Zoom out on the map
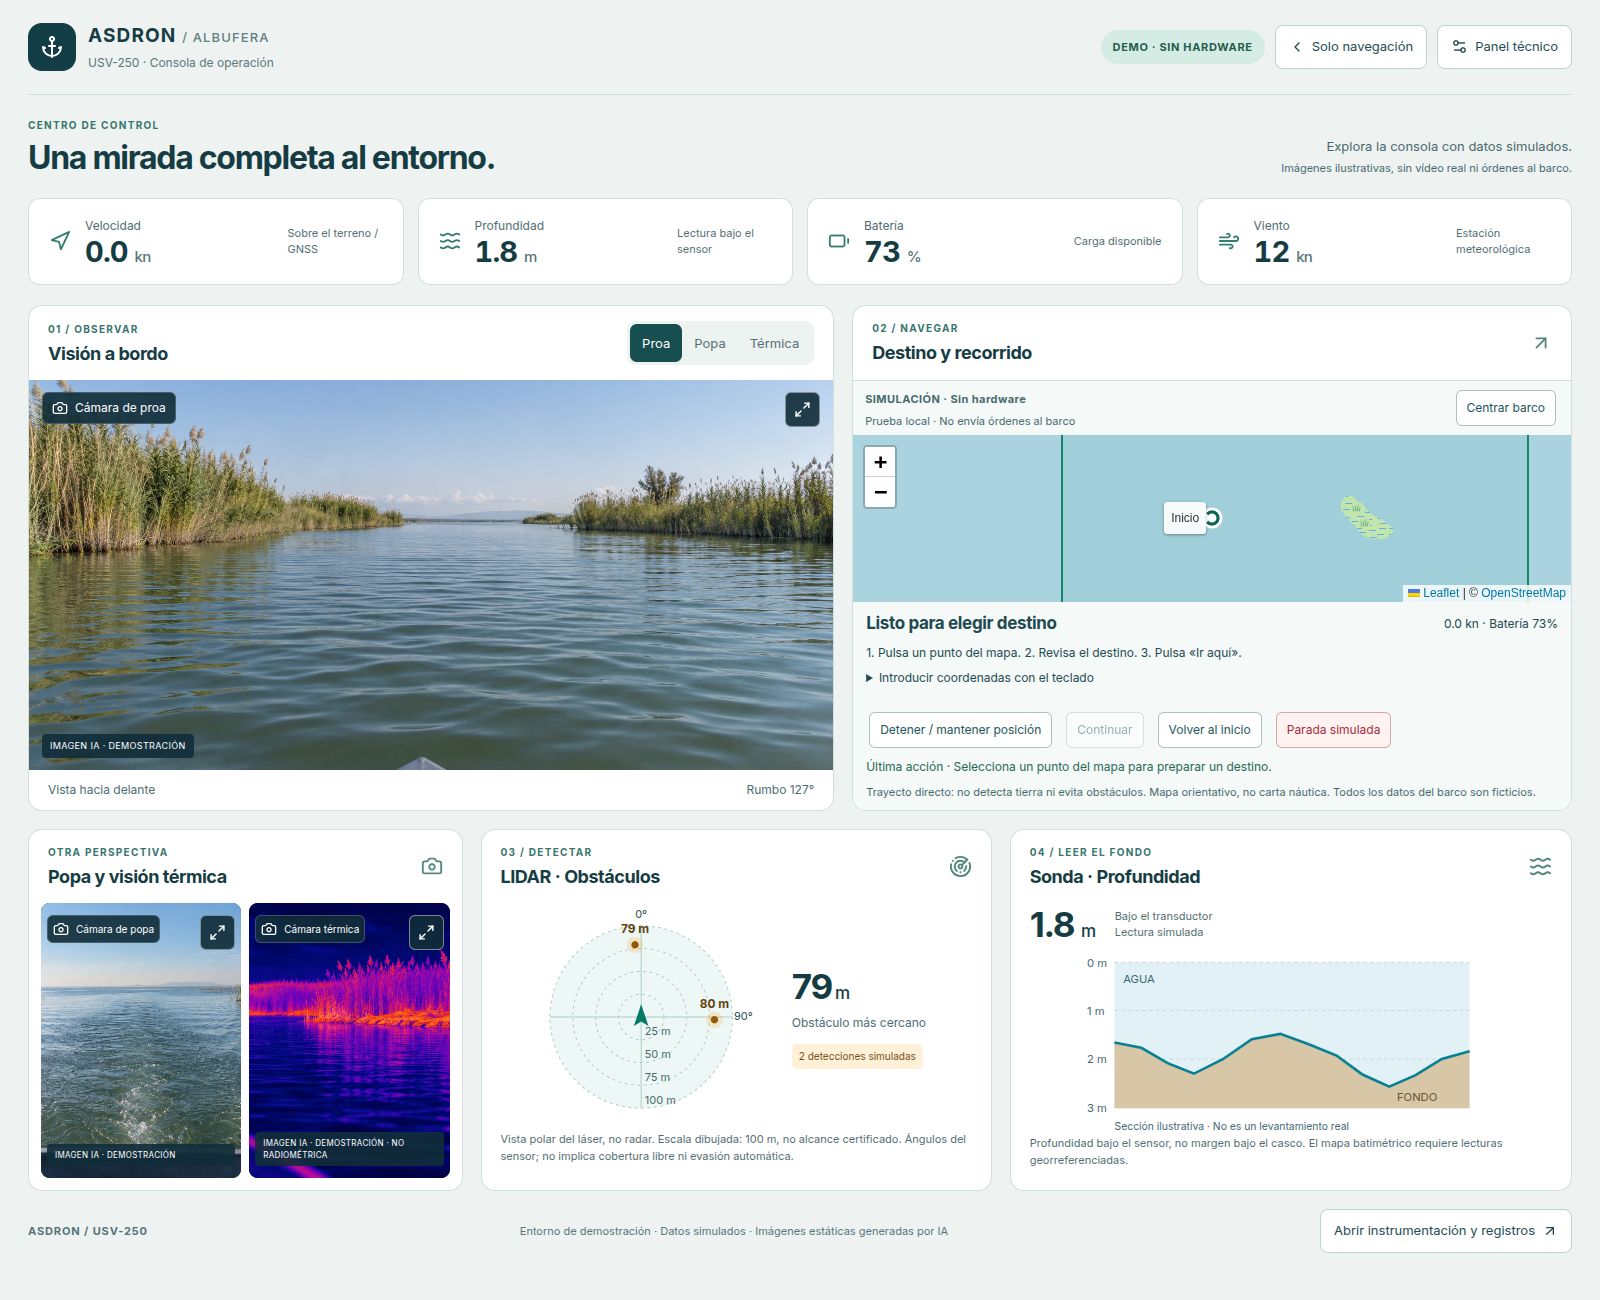This screenshot has height=1300, width=1600. (880, 492)
